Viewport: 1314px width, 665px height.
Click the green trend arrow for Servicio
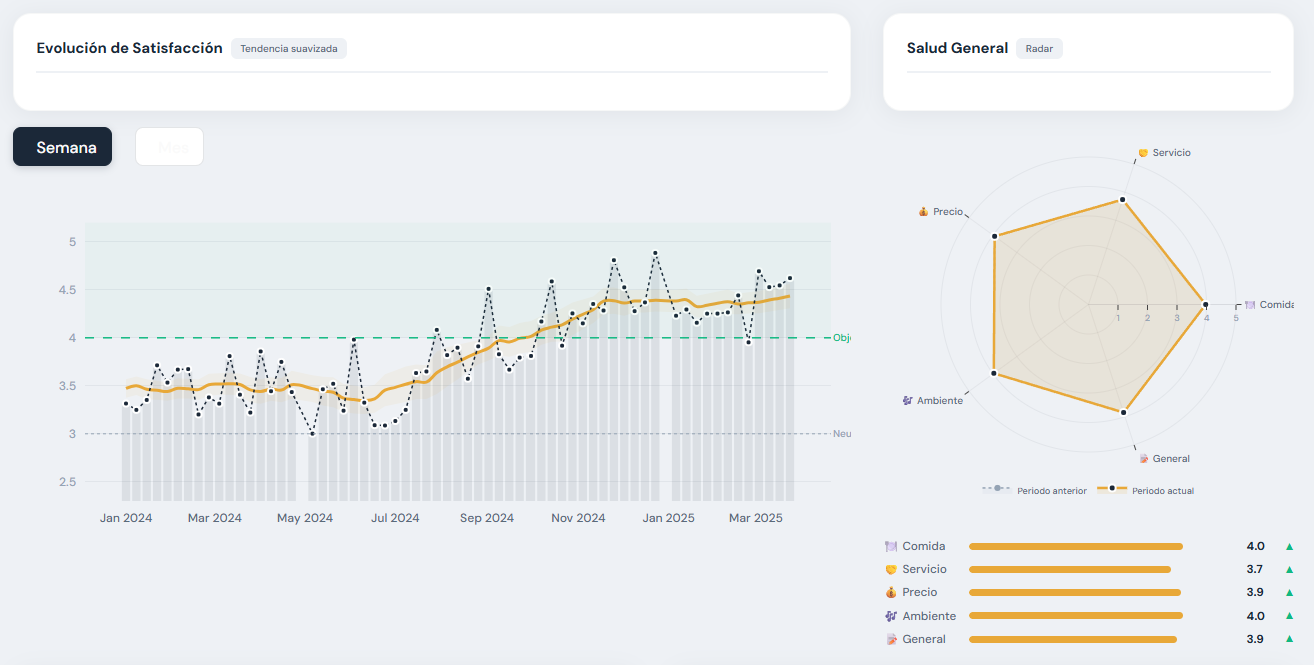[1289, 569]
